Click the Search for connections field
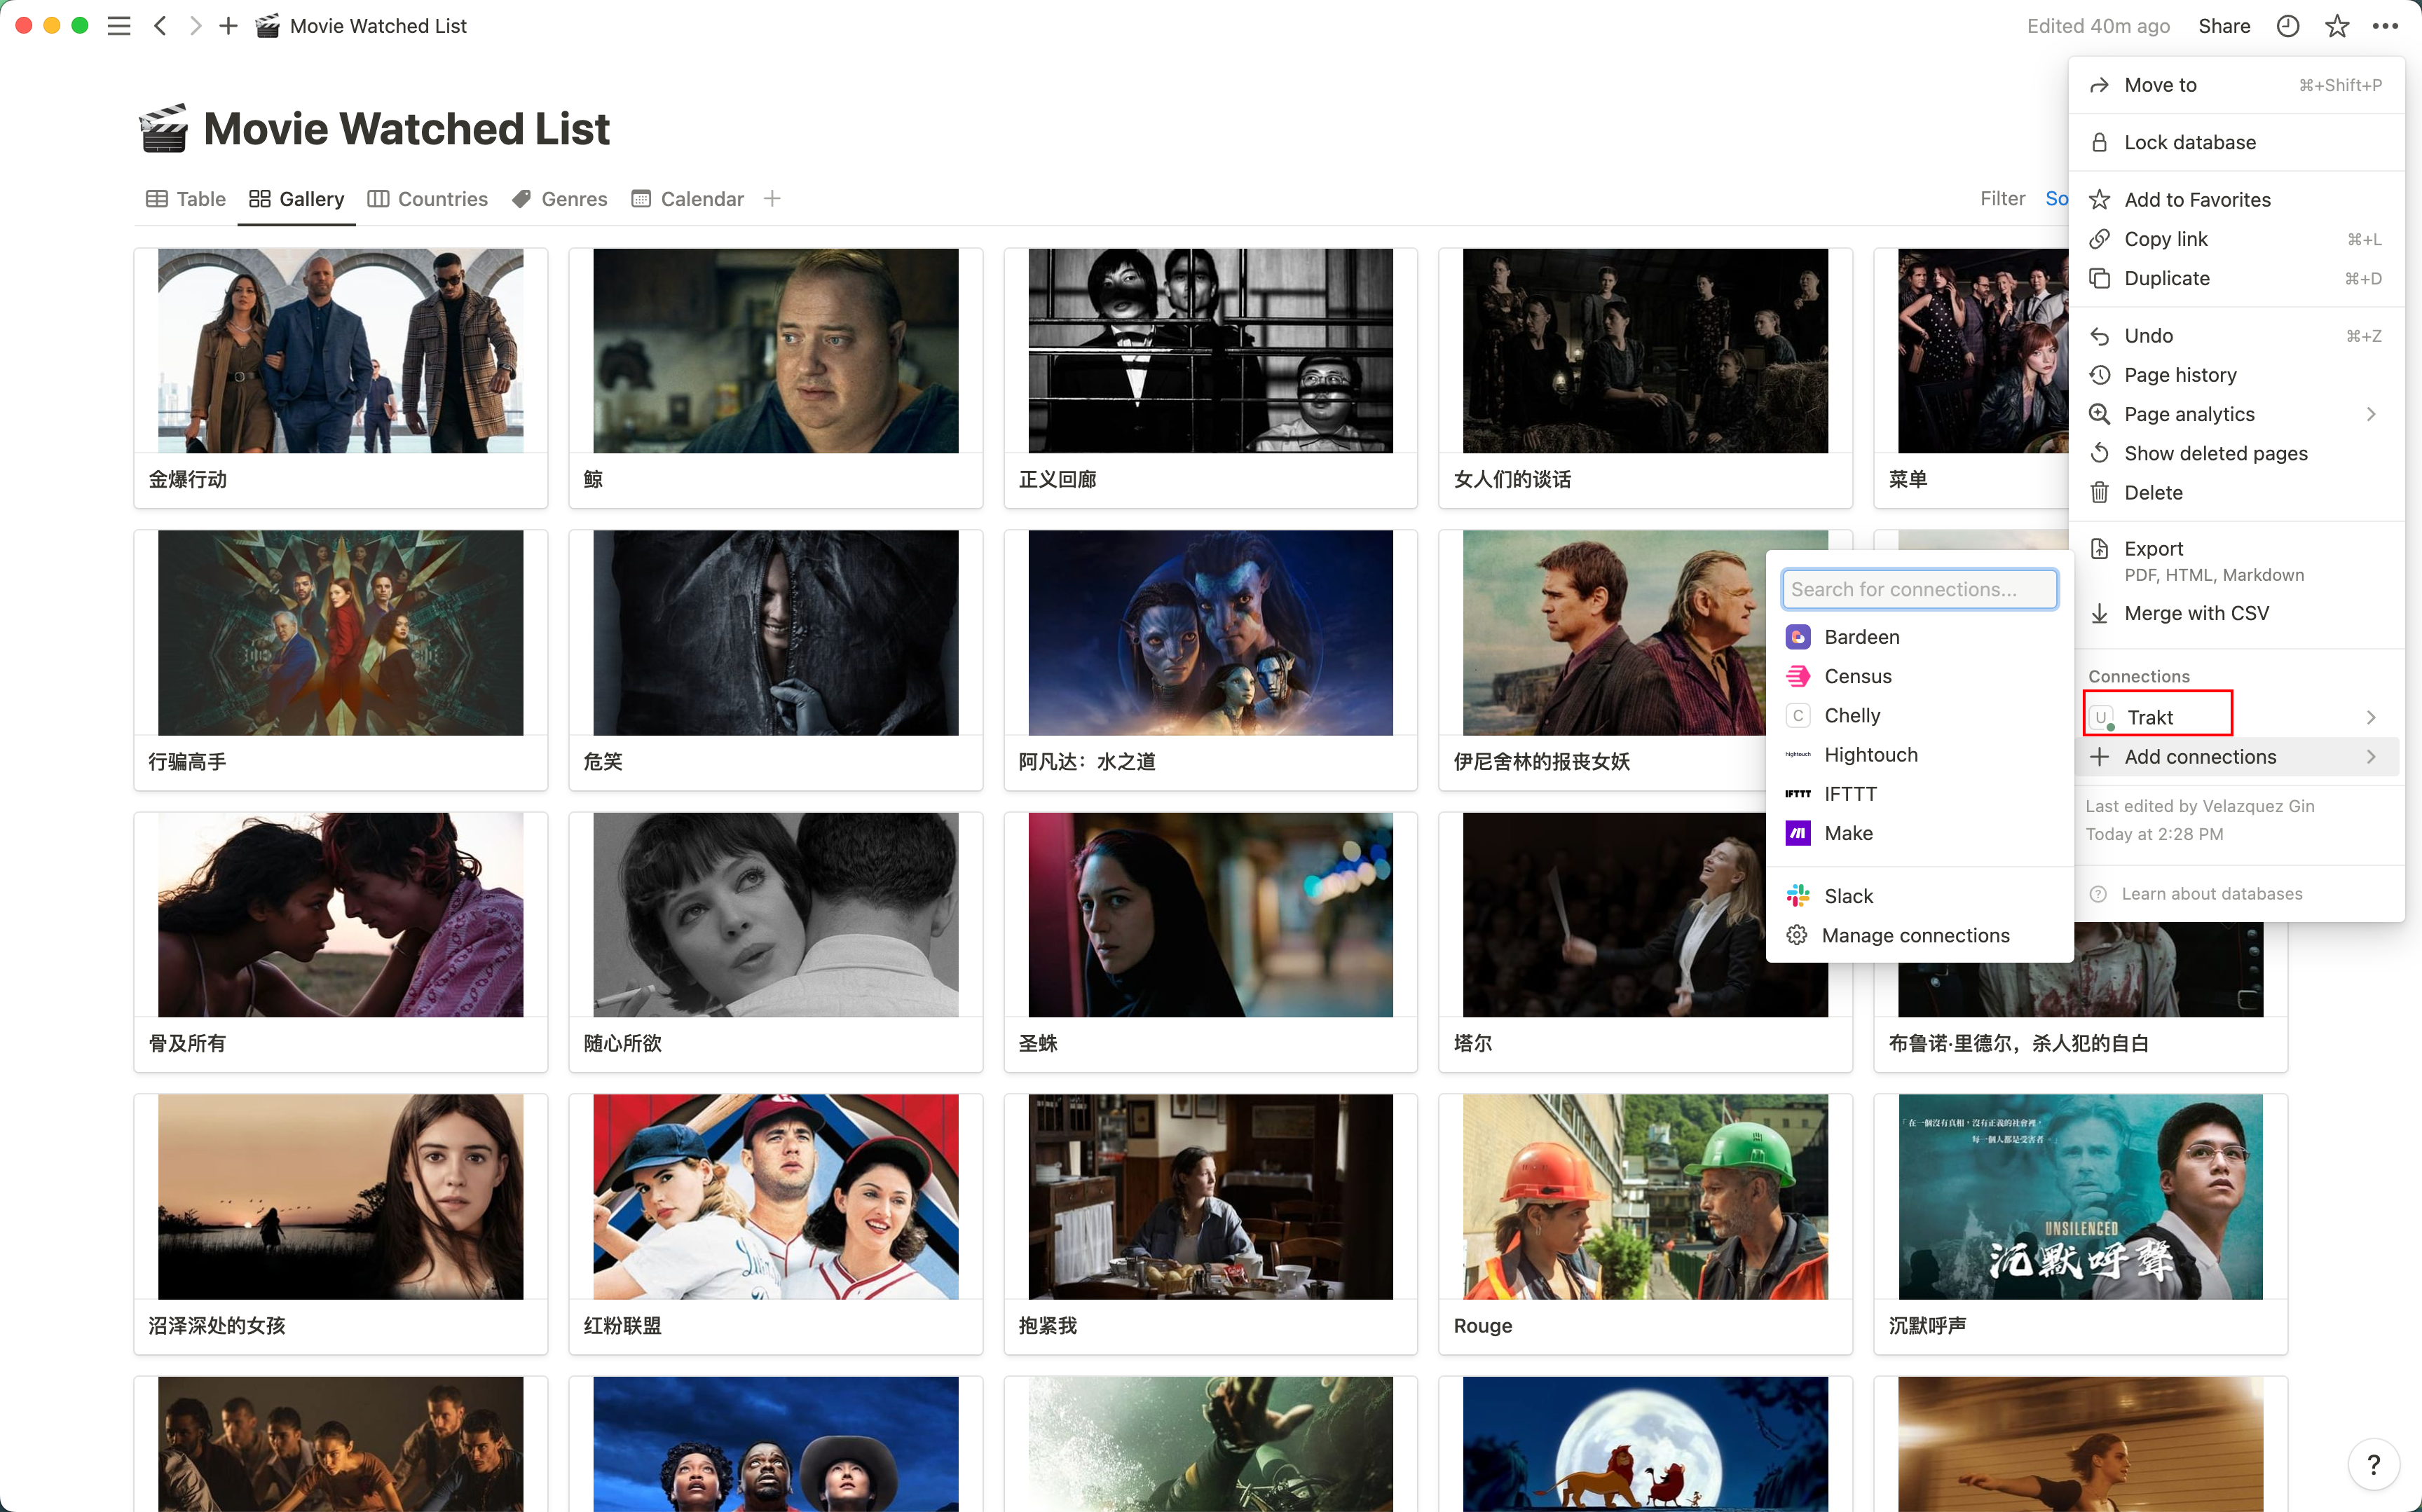The height and width of the screenshot is (1512, 2422). [1918, 589]
